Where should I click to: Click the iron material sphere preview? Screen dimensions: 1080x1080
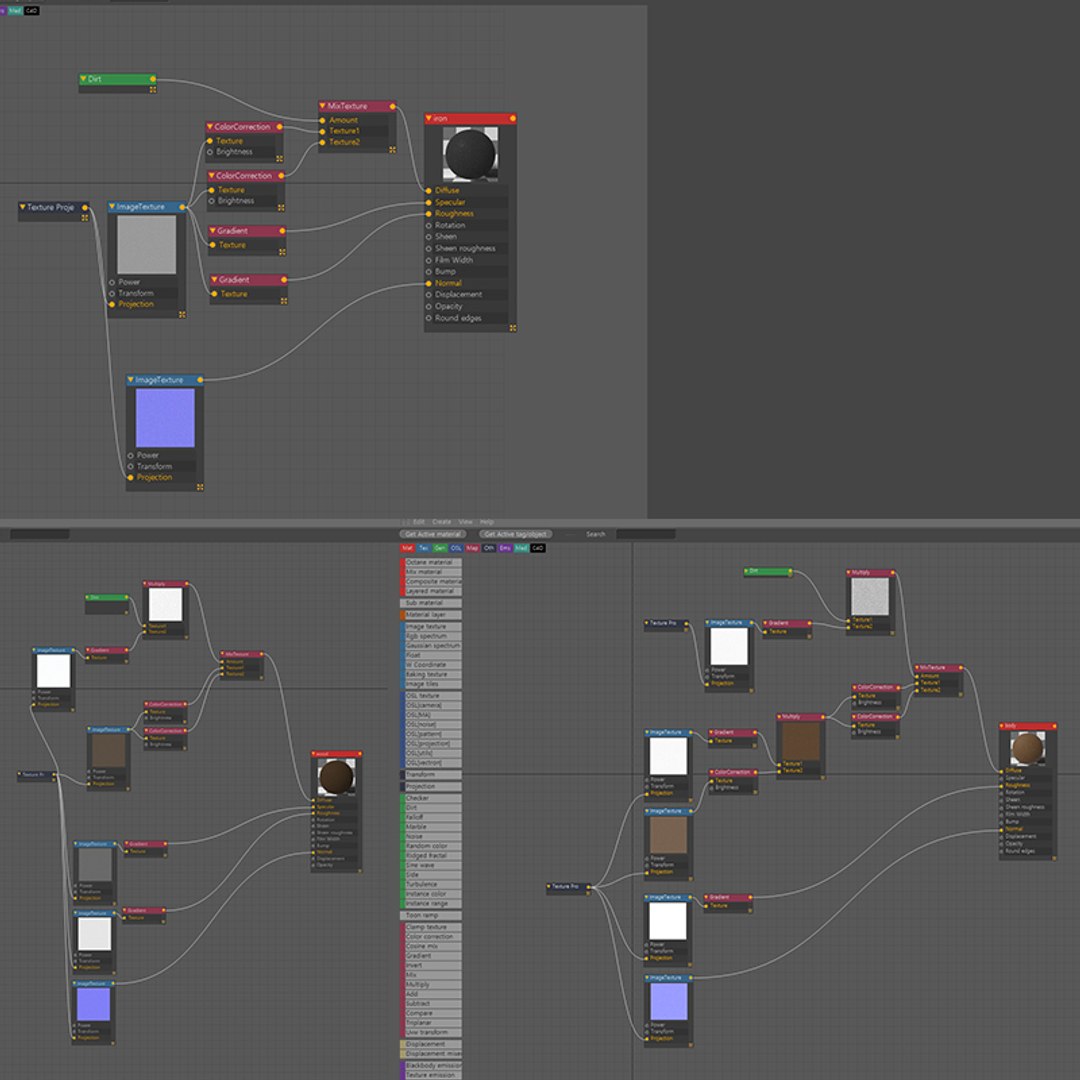[470, 154]
